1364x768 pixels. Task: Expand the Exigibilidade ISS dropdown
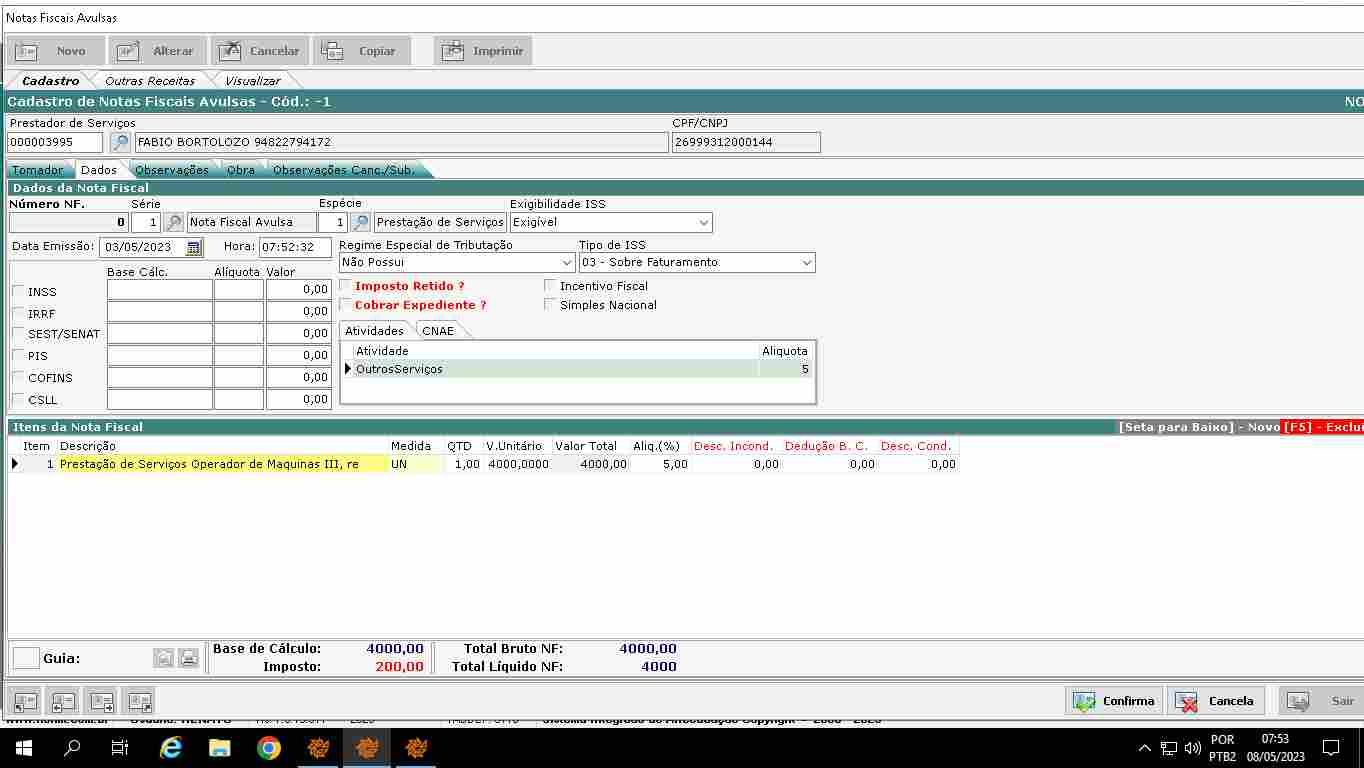coord(704,222)
